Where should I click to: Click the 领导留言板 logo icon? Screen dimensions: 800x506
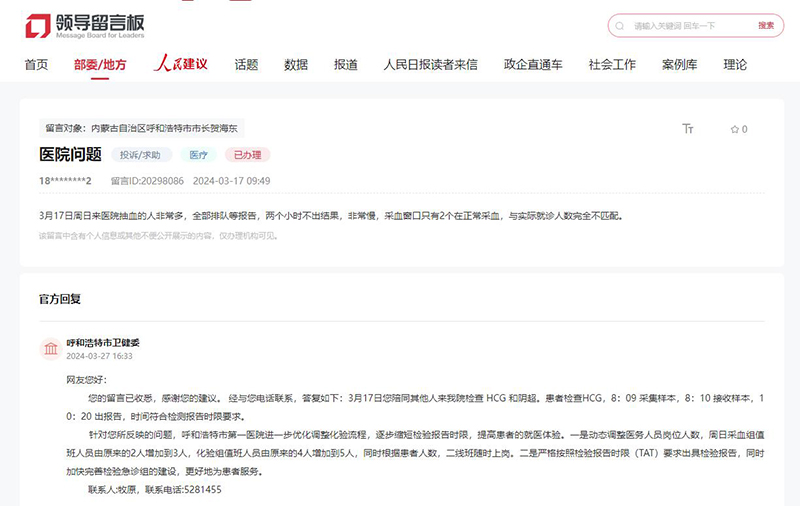point(38,26)
